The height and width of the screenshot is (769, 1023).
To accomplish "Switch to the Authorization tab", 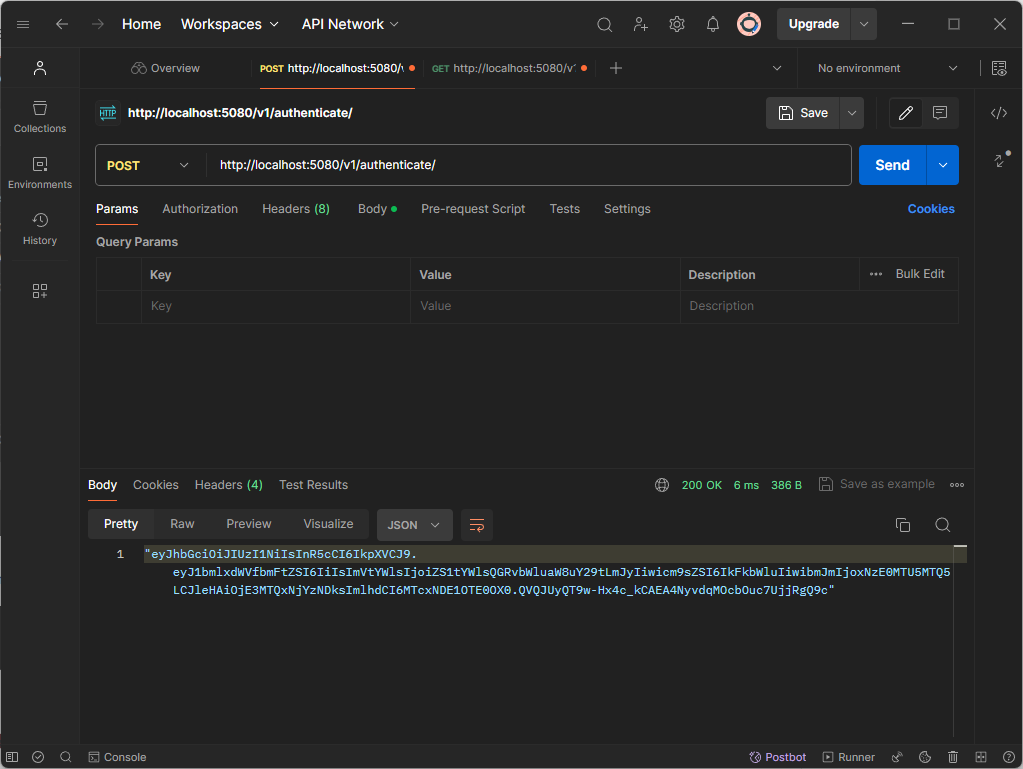I will [200, 209].
